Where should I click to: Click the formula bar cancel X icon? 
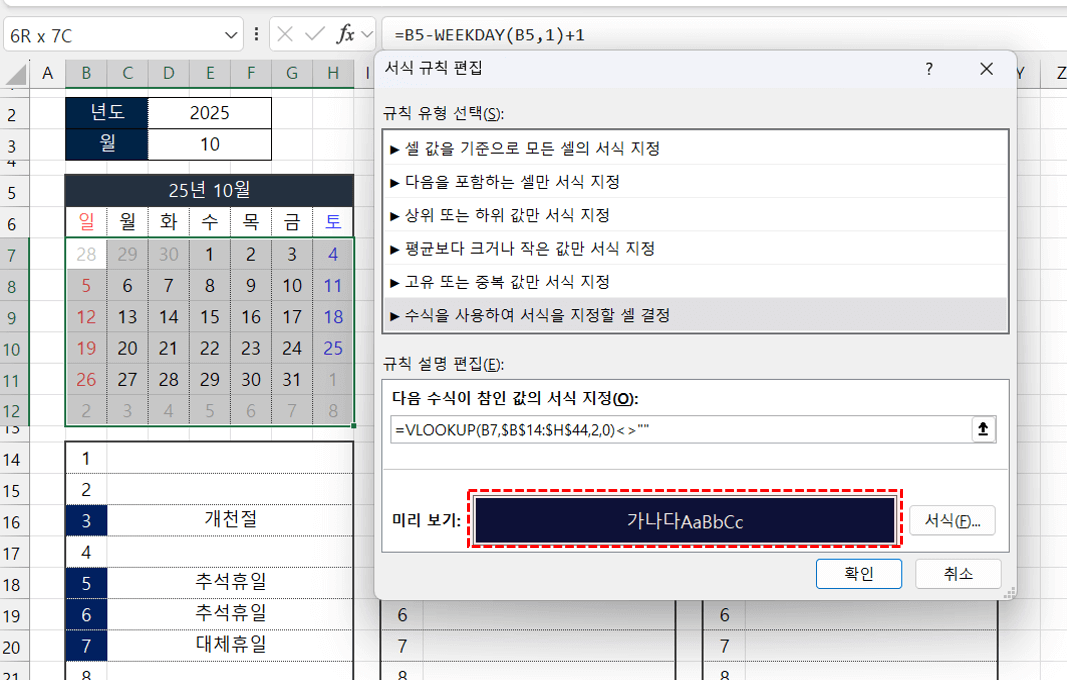point(285,35)
